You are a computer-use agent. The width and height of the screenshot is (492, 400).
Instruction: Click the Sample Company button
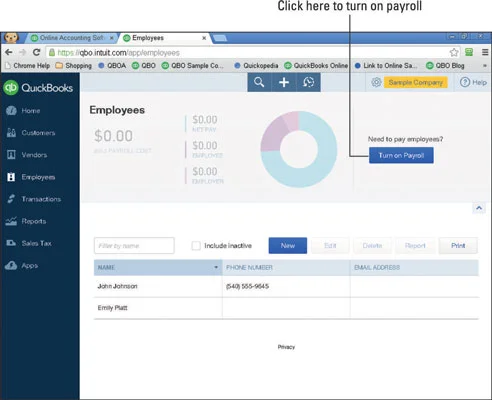[416, 82]
